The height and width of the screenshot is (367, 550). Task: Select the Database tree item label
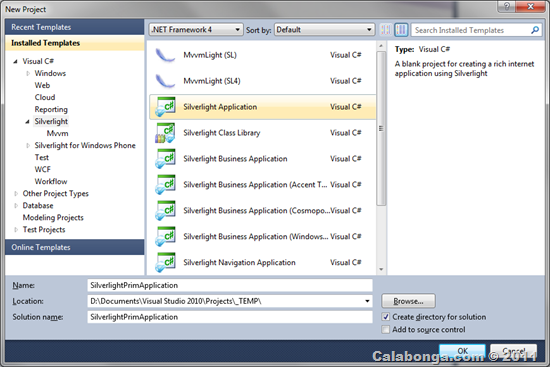coord(38,206)
